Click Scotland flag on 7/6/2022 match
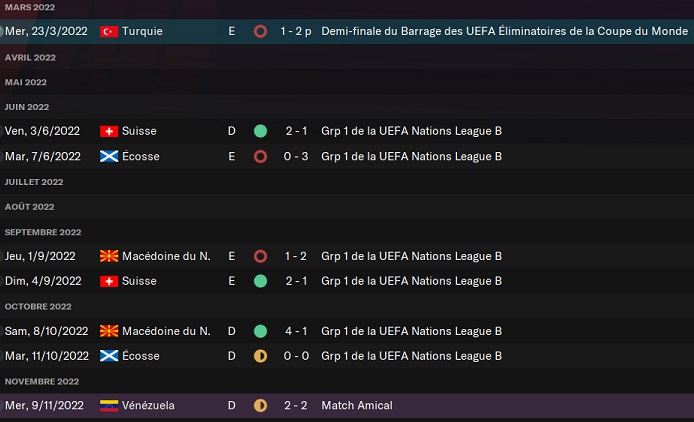694x422 pixels. (109, 156)
